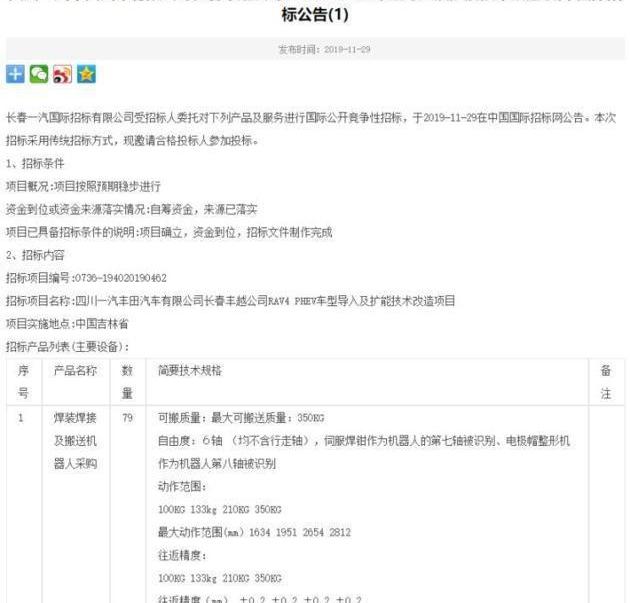Click the '项目已具备招标条件的说明' line
This screenshot has height=603, width=630.
point(169,232)
